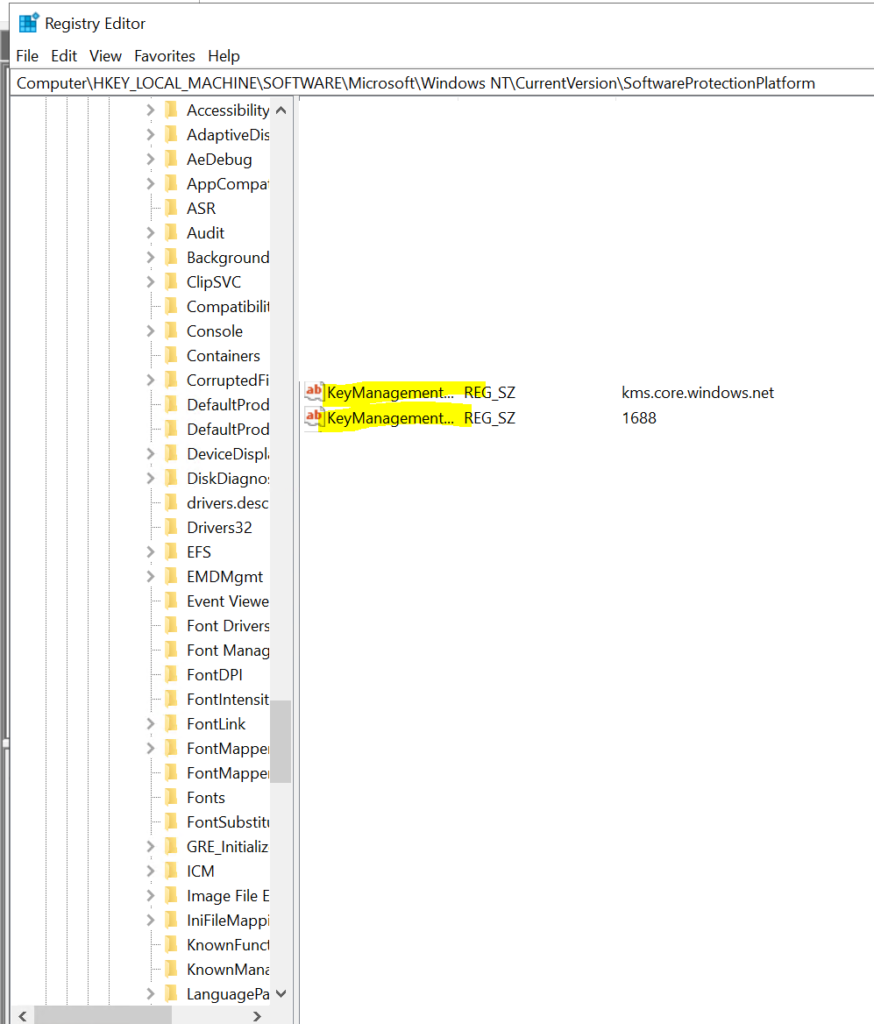Screen dimensions: 874x1024
Task: Click the EFS folder icon
Action: [171, 552]
